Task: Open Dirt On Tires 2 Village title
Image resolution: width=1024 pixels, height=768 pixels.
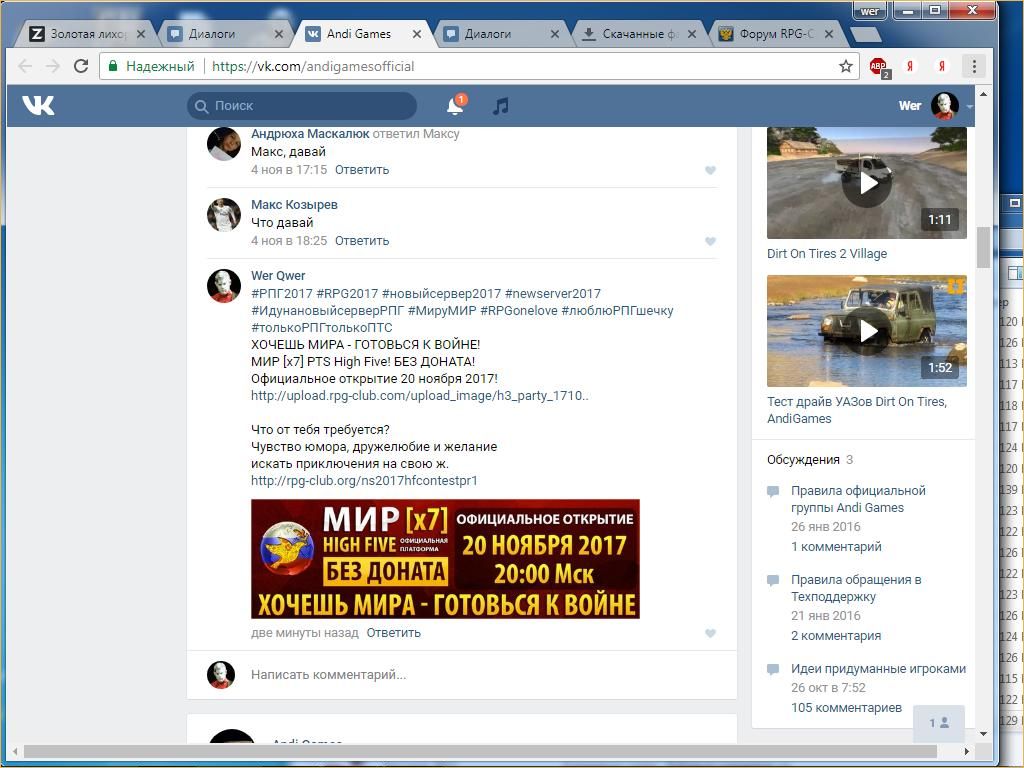Action: 827,254
